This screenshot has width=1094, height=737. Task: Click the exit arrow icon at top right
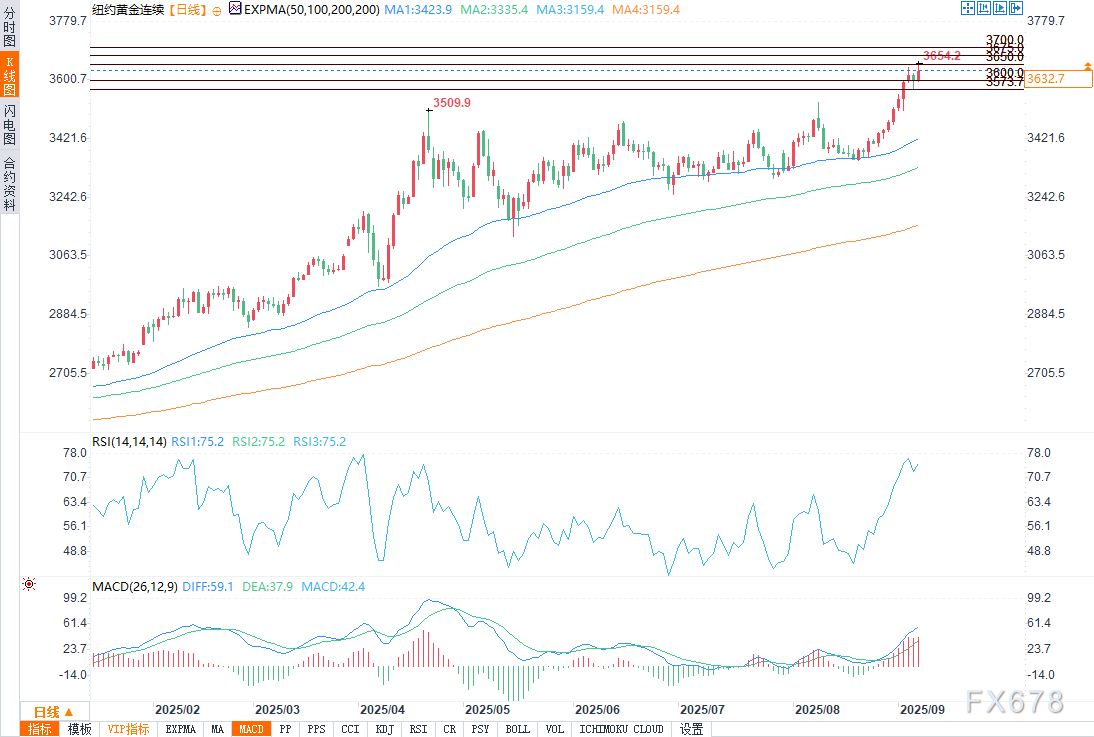click(1016, 8)
